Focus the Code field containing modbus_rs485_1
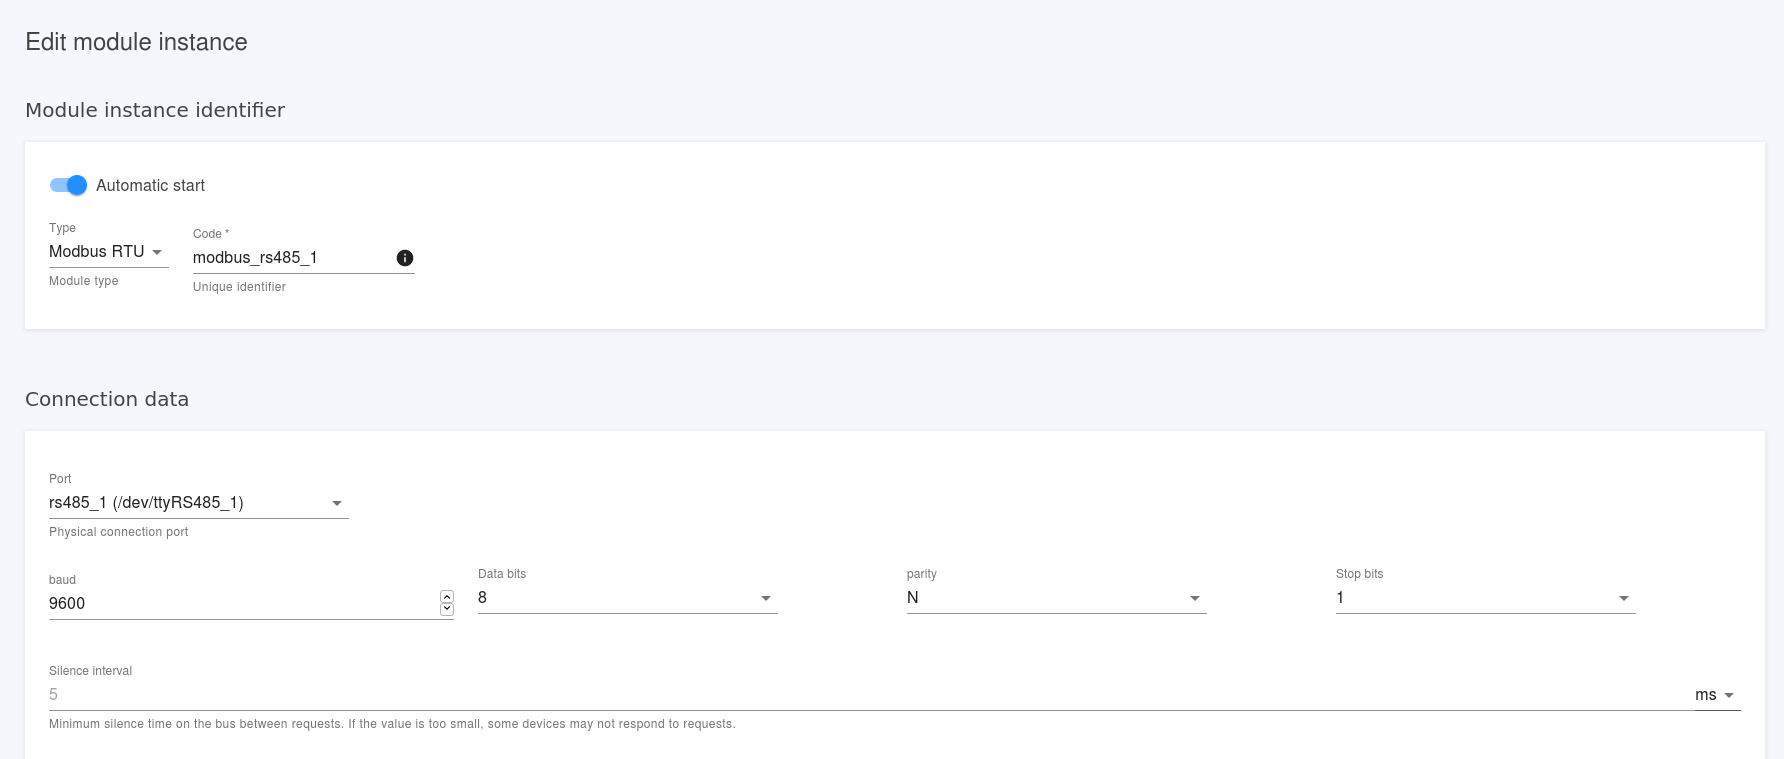This screenshot has width=1784, height=759. [290, 258]
